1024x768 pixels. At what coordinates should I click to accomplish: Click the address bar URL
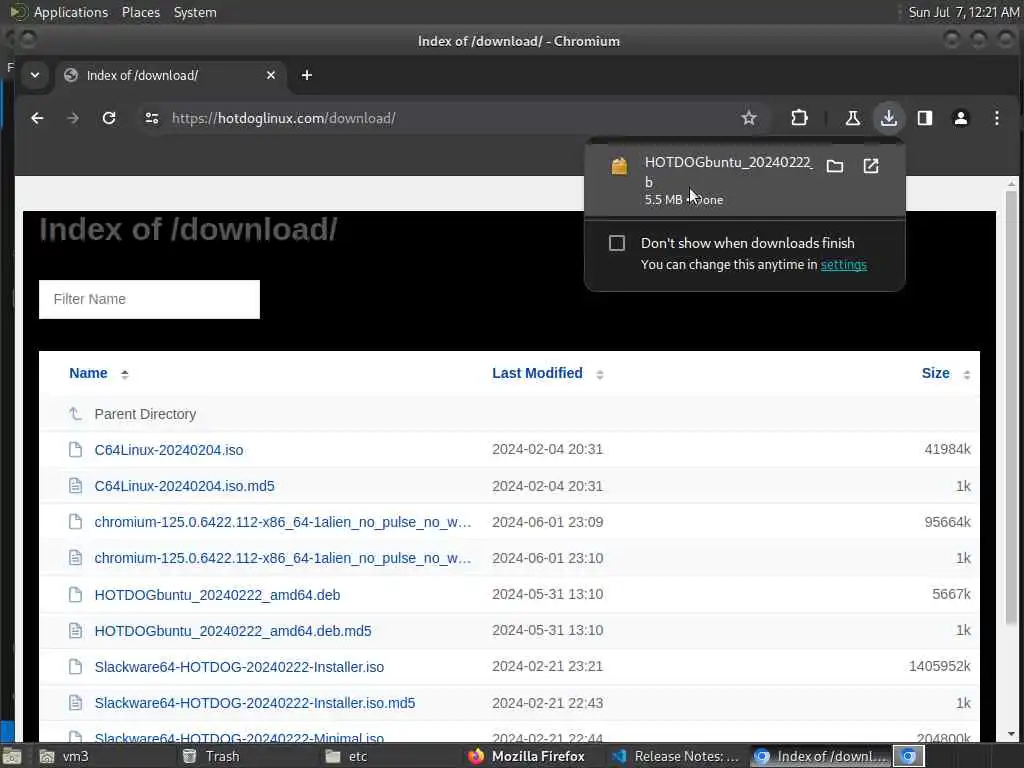pos(283,118)
